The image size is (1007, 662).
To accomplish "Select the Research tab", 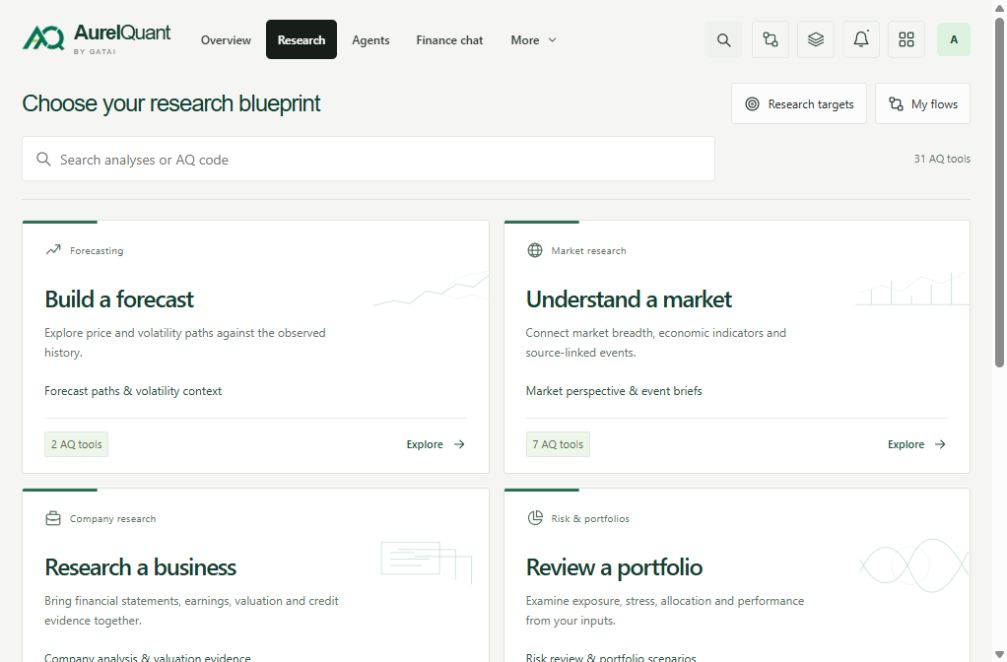I will (301, 40).
